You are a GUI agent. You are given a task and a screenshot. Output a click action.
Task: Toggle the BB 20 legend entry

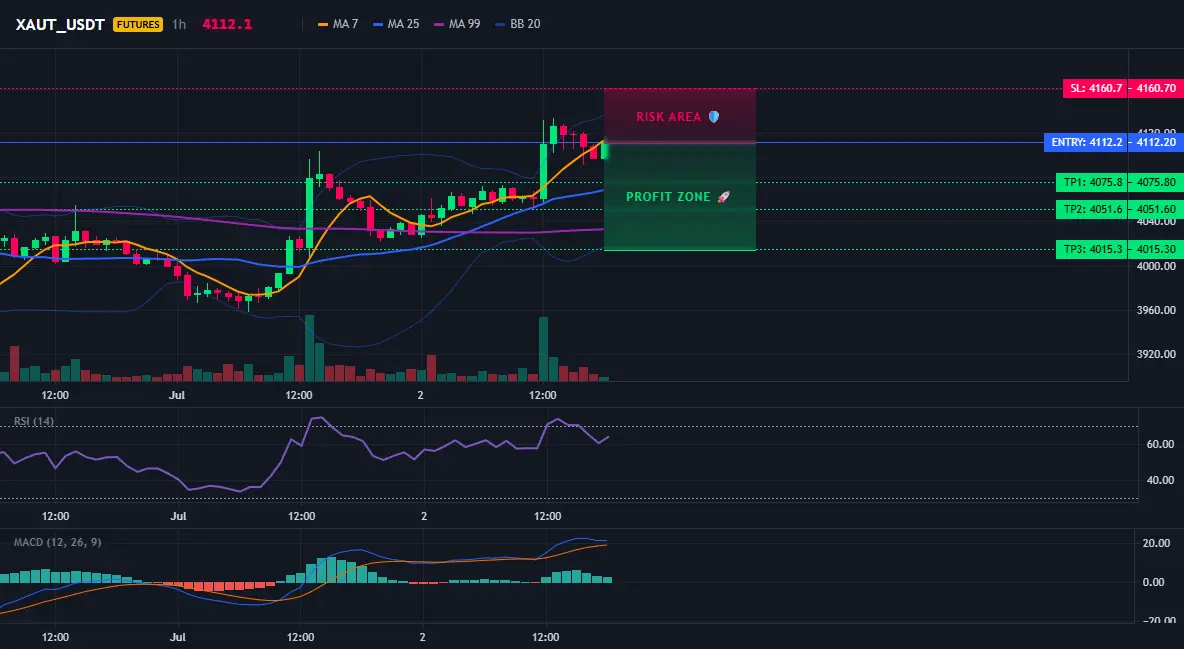click(x=518, y=24)
